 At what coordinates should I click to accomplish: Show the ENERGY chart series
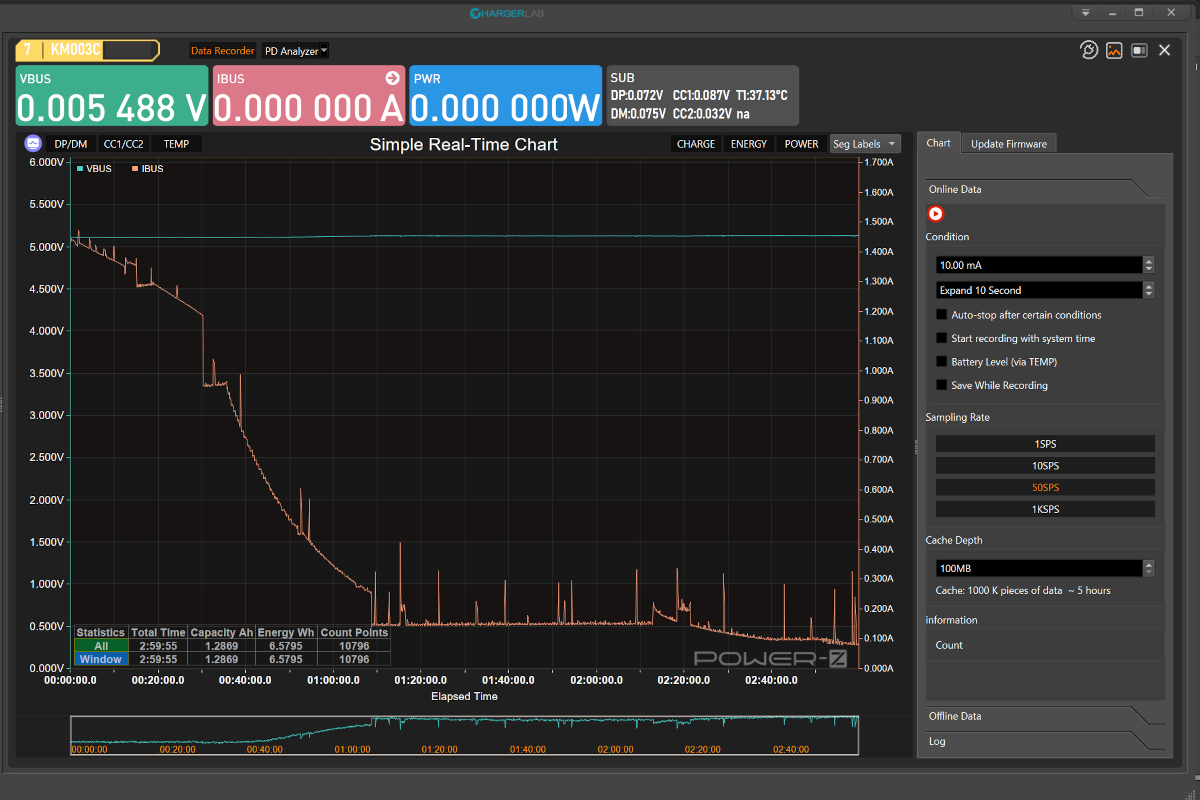tap(749, 144)
